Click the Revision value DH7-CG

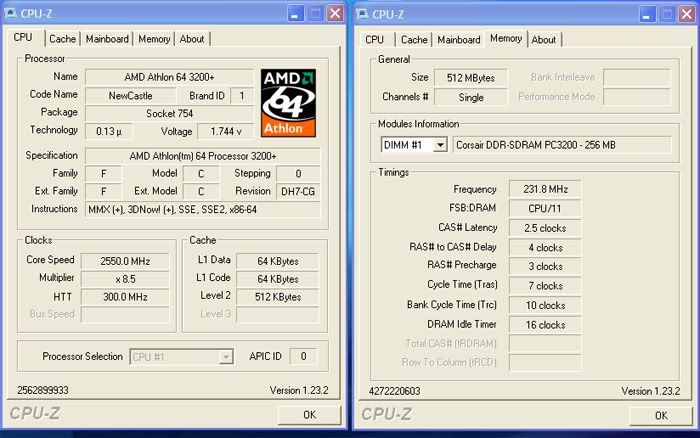click(x=298, y=192)
